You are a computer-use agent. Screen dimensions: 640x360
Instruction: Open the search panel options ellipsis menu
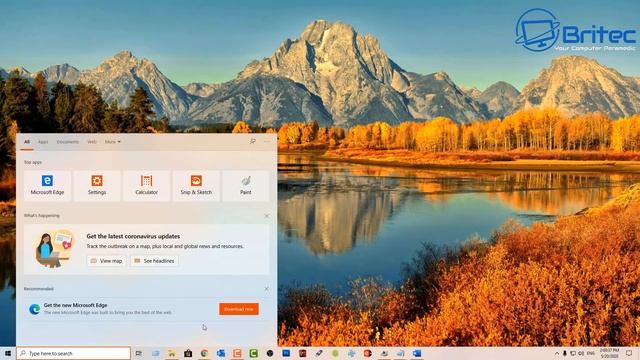pos(267,142)
